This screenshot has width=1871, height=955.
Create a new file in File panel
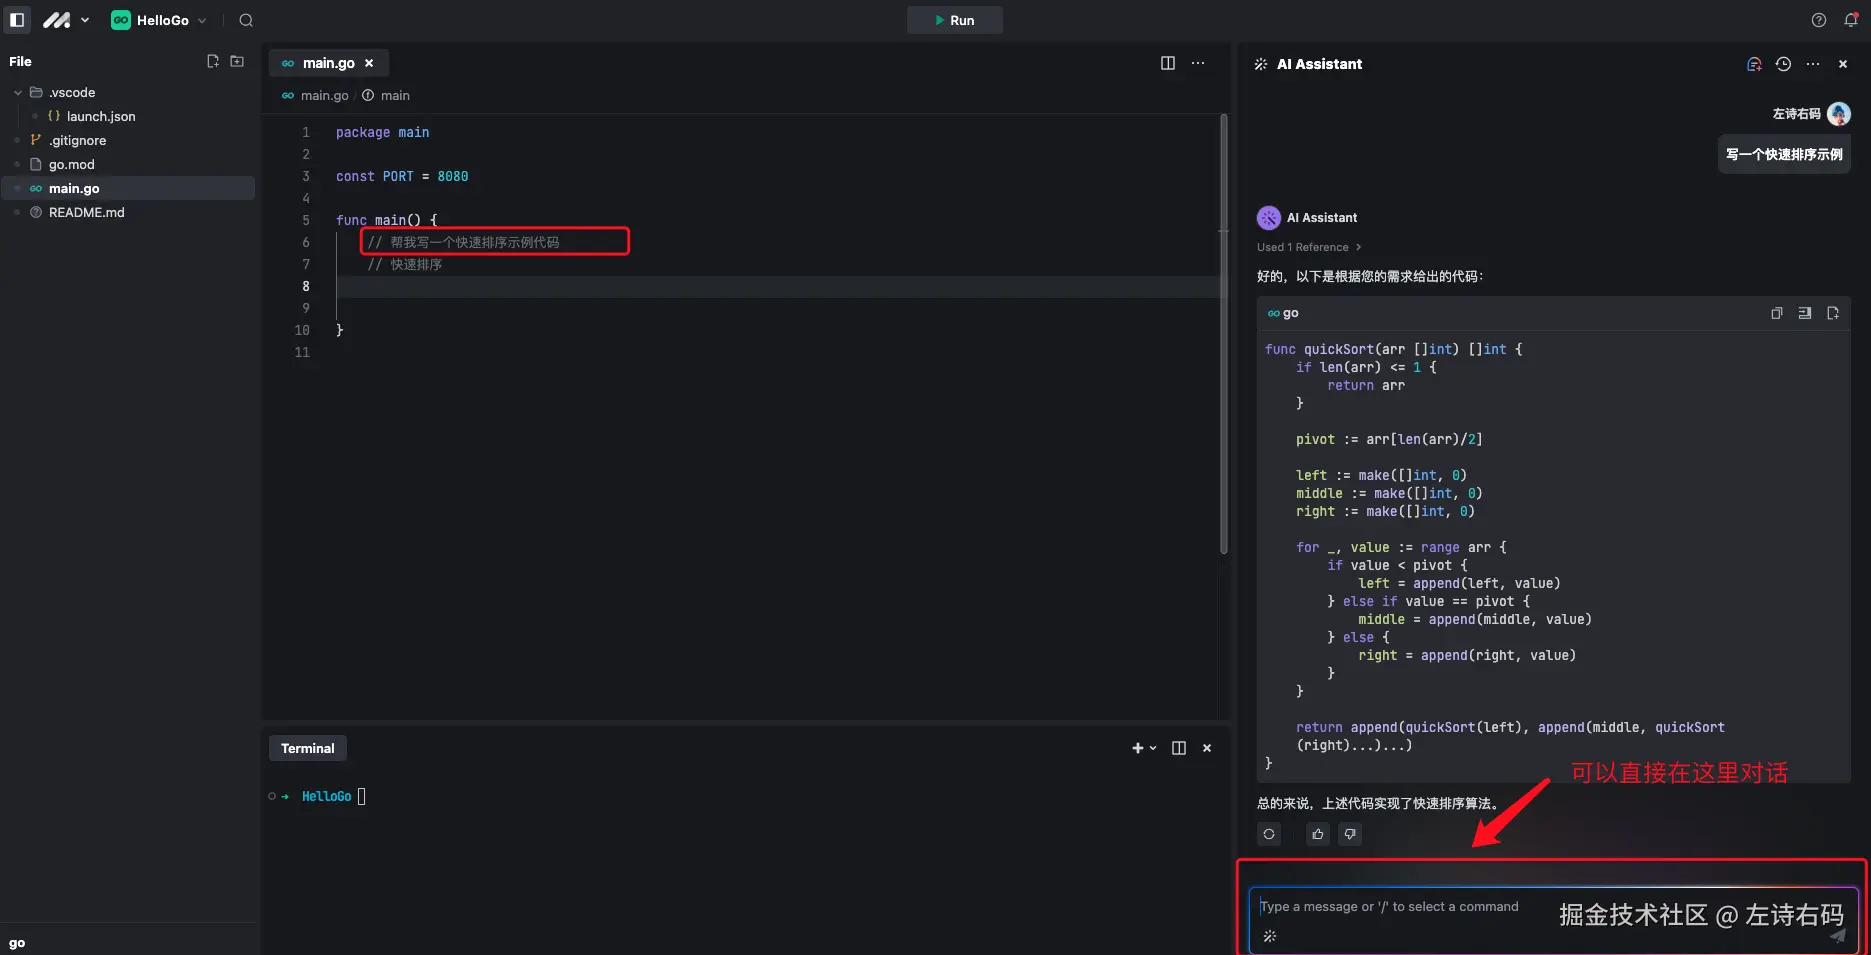pos(212,61)
